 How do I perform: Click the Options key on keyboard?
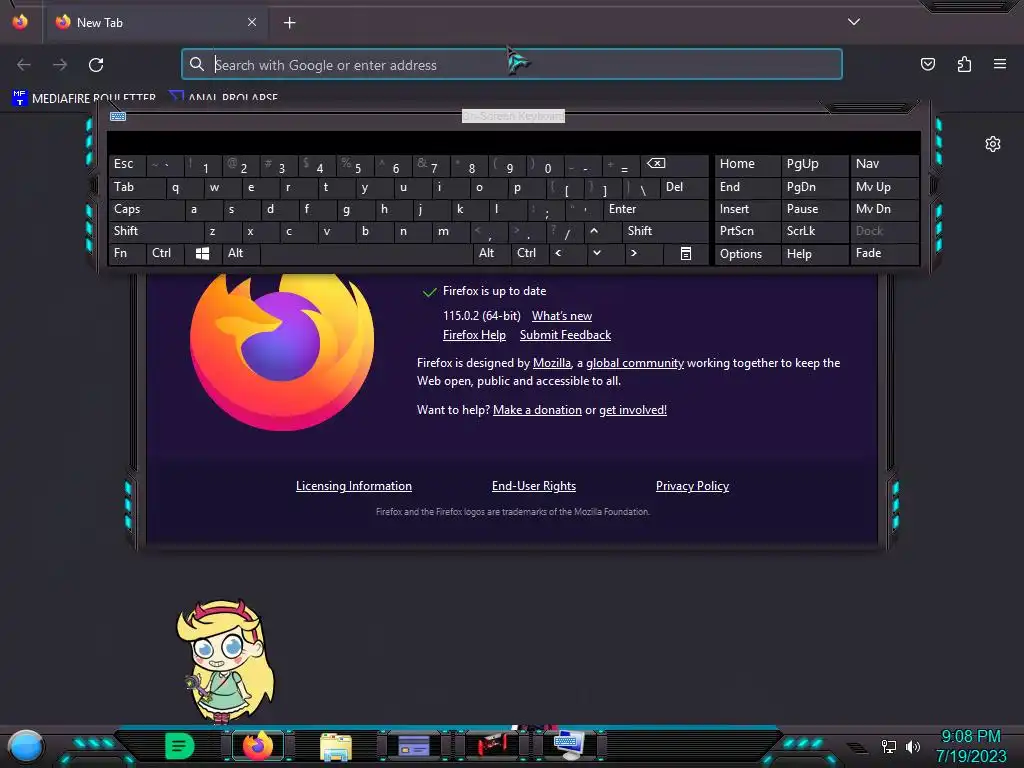747,253
